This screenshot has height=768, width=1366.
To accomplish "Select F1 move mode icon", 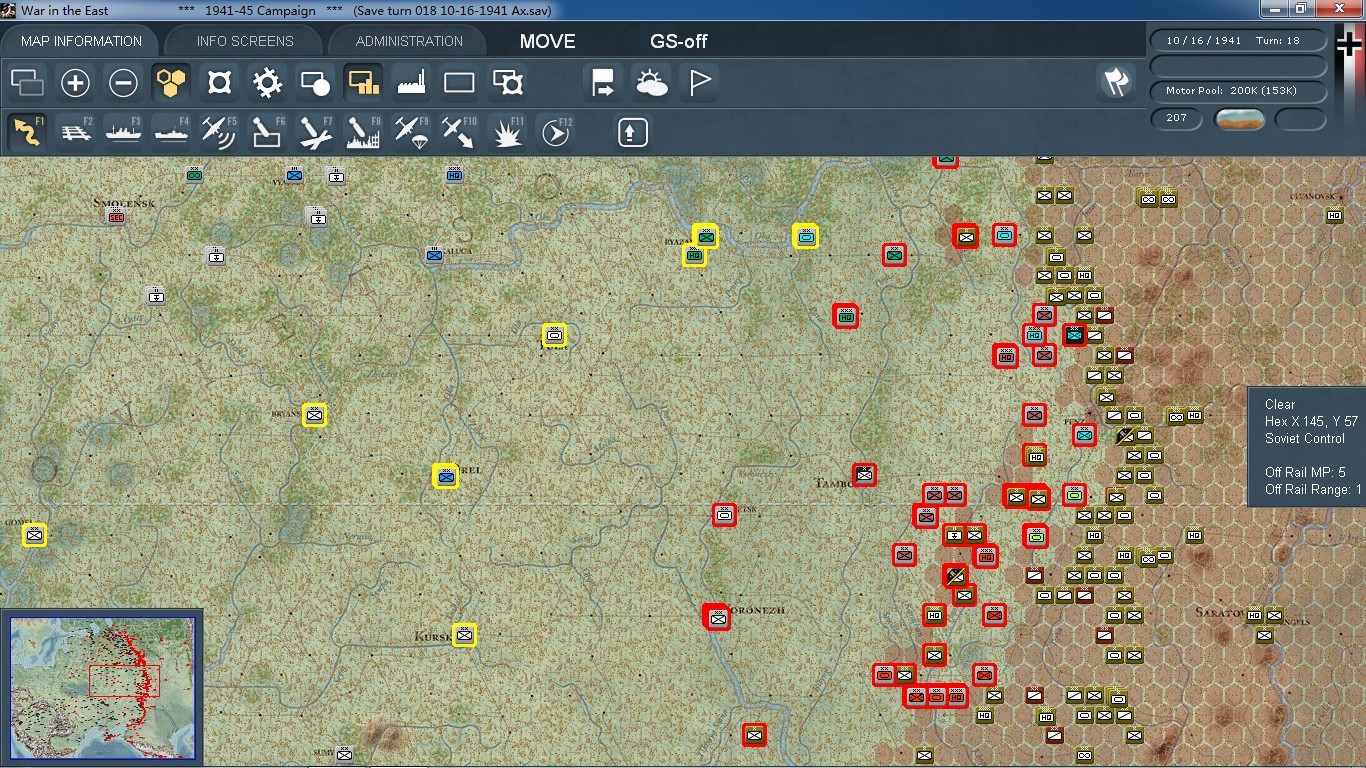I will [x=27, y=132].
